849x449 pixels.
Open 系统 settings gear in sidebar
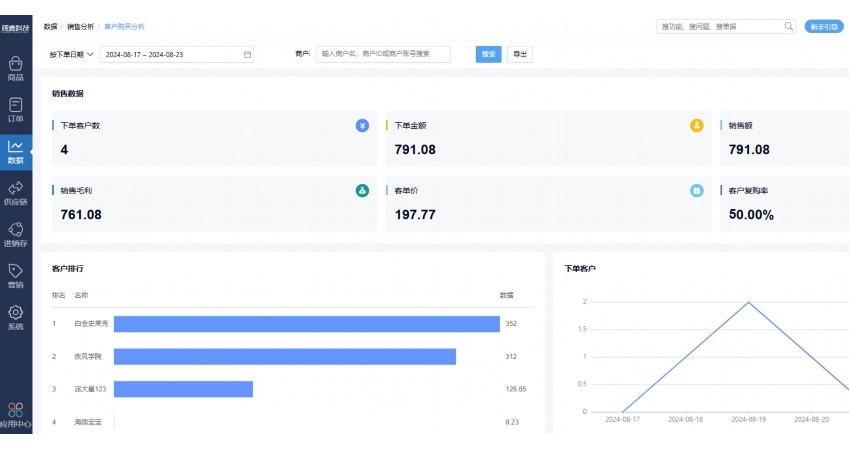pyautogui.click(x=15, y=318)
